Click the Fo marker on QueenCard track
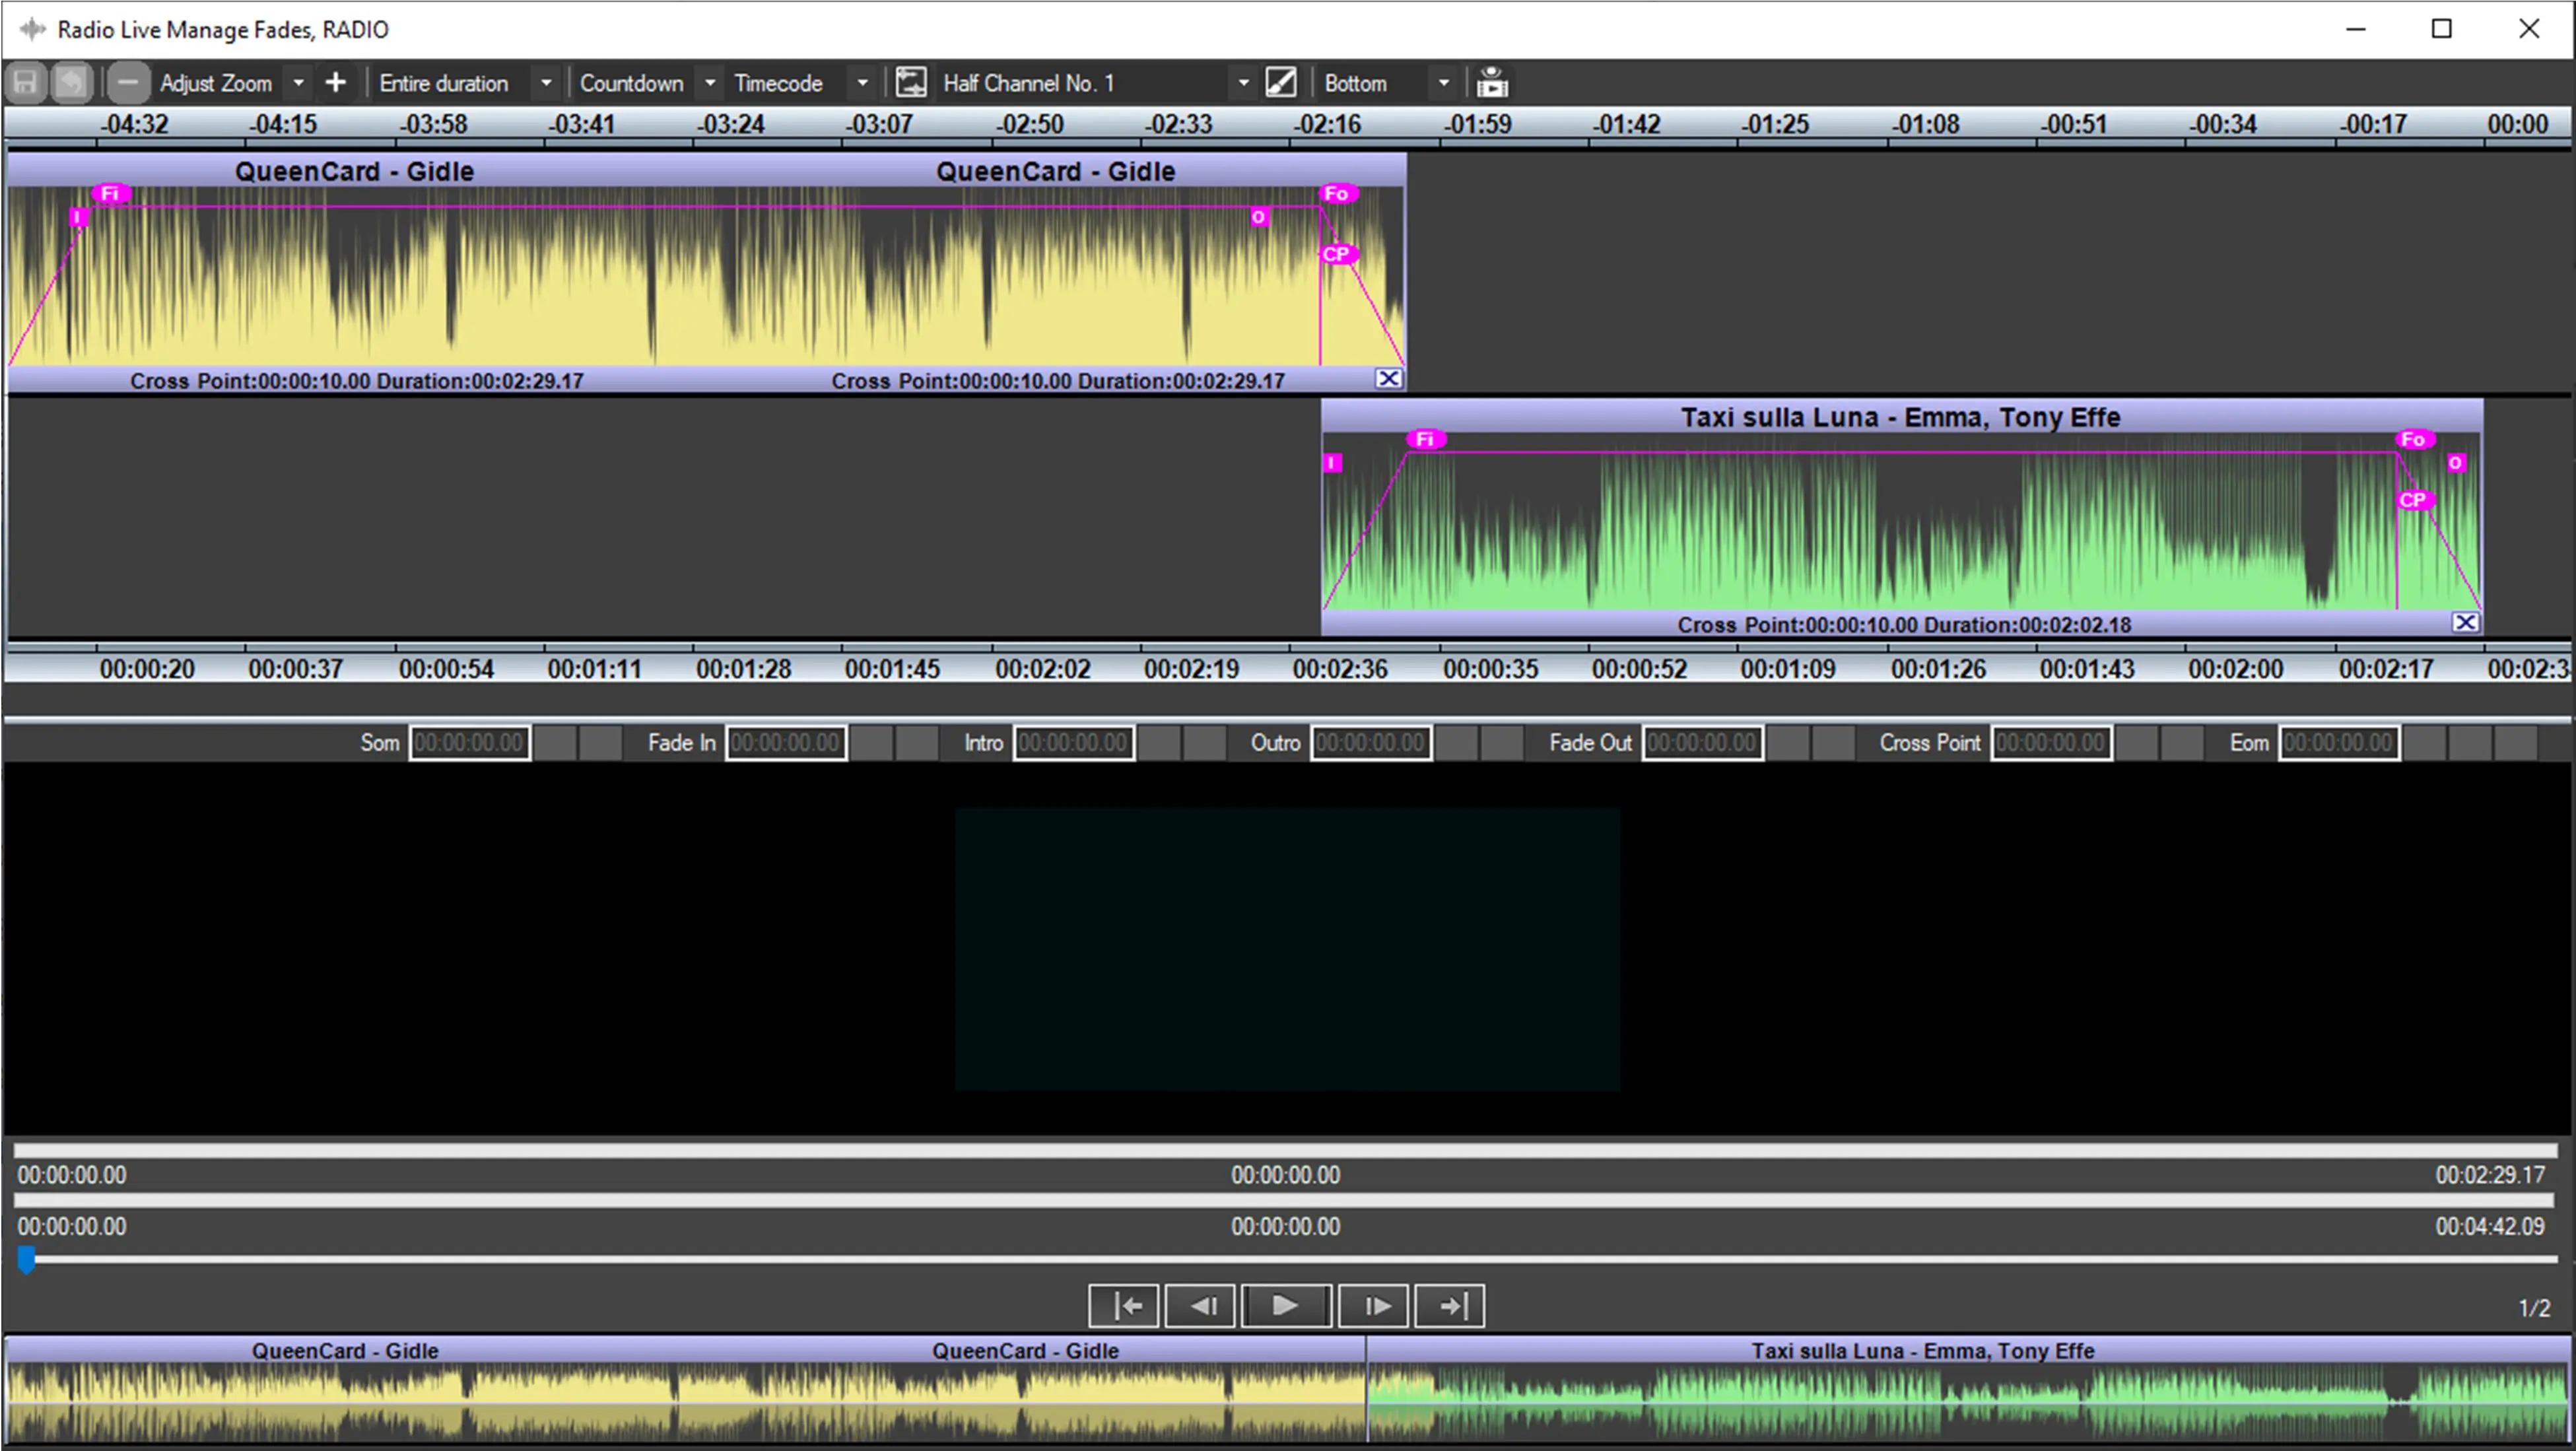This screenshot has width=2576, height=1451. [x=1338, y=194]
